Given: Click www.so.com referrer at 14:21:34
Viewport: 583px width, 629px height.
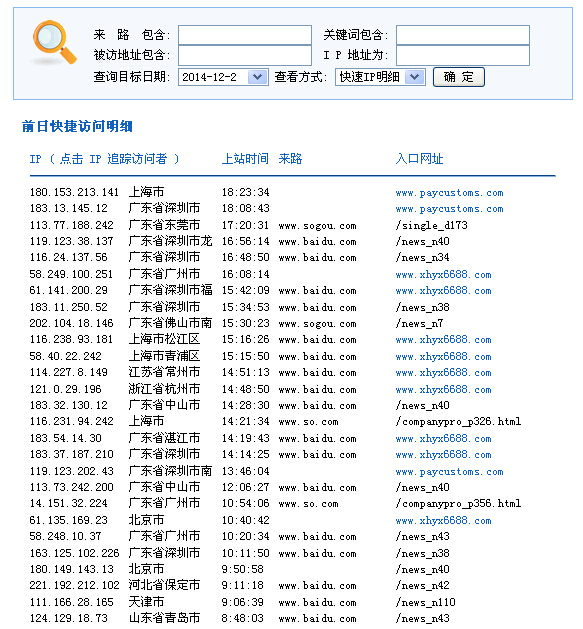Looking at the screenshot, I should 309,422.
